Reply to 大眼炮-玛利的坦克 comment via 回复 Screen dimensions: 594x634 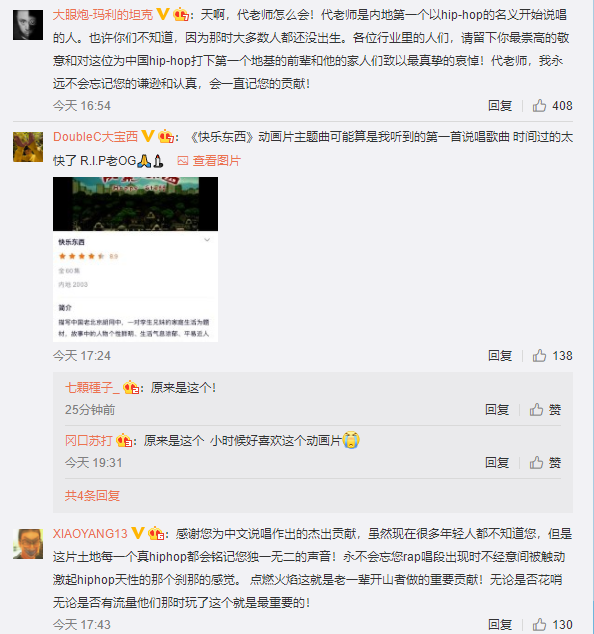click(x=500, y=106)
